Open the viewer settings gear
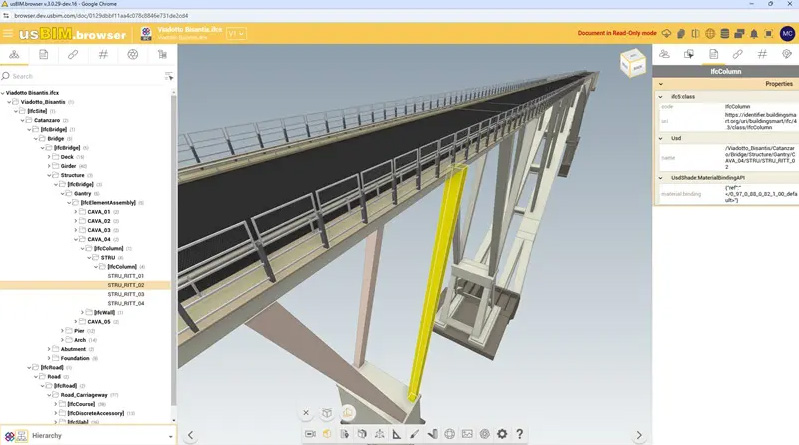Image resolution: width=799 pixels, height=445 pixels. (502, 434)
